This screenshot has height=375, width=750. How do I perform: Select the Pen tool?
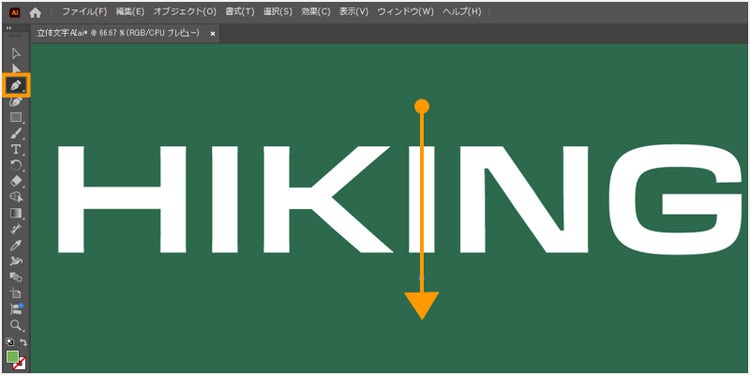pyautogui.click(x=16, y=86)
